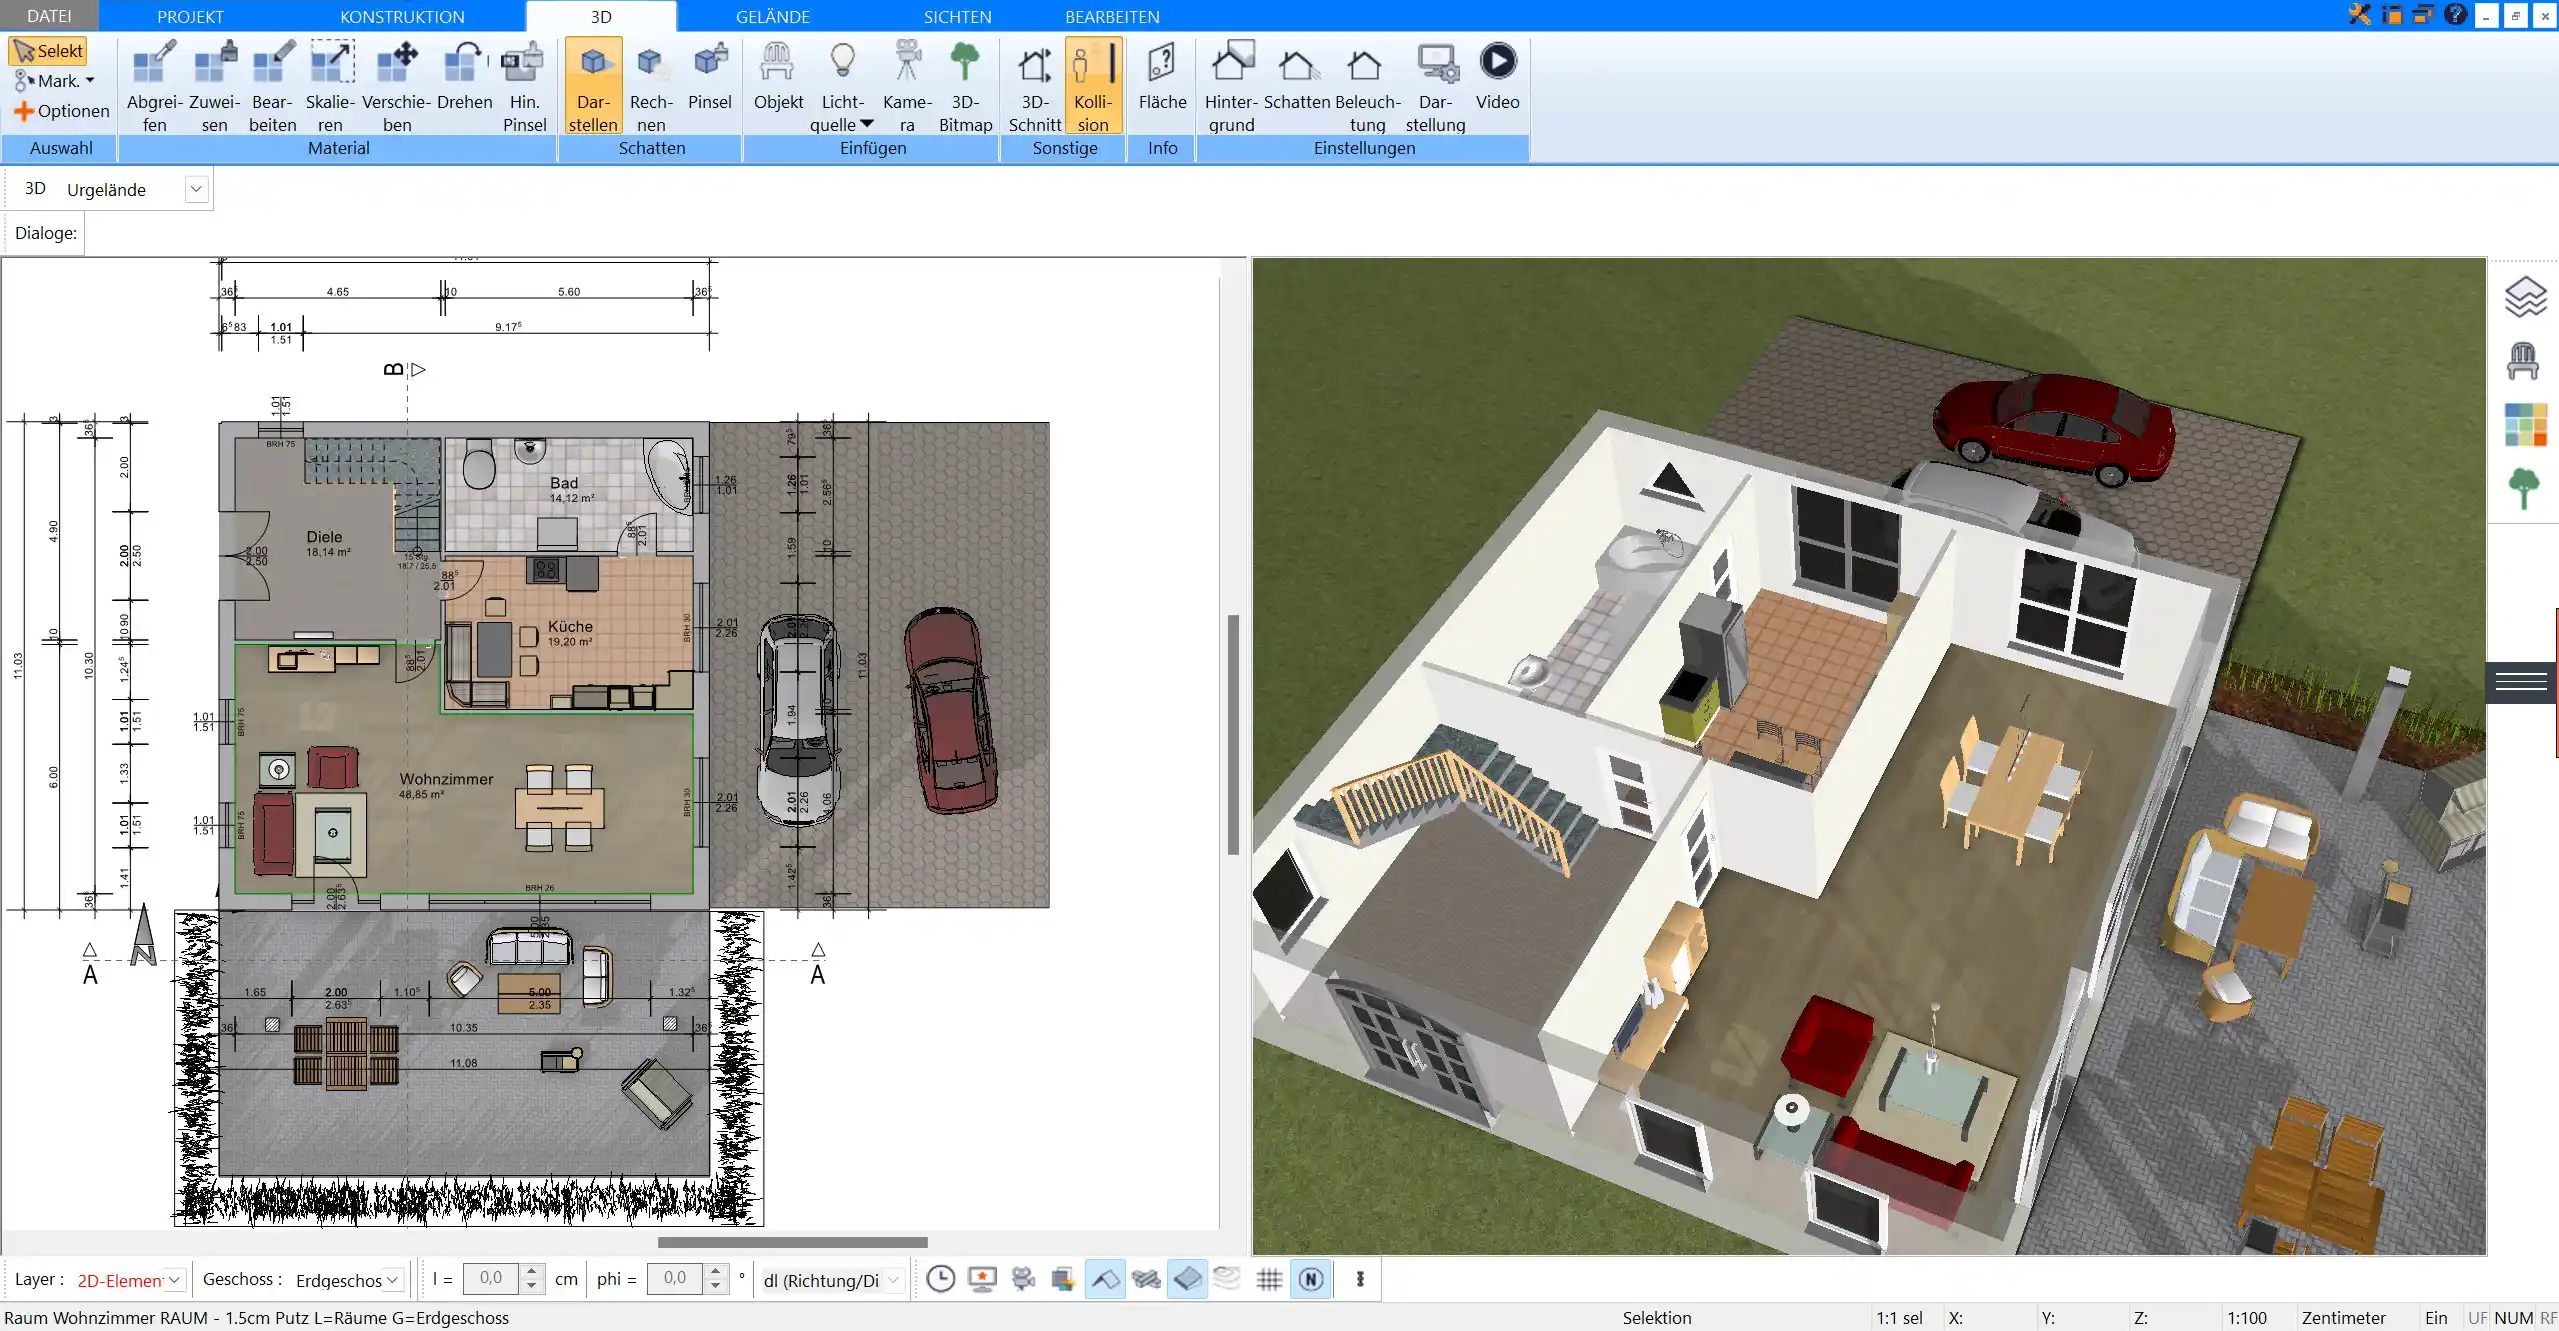Toggle terrain contours in bottom toolbar
This screenshot has height=1331, width=2559.
point(1227,1278)
